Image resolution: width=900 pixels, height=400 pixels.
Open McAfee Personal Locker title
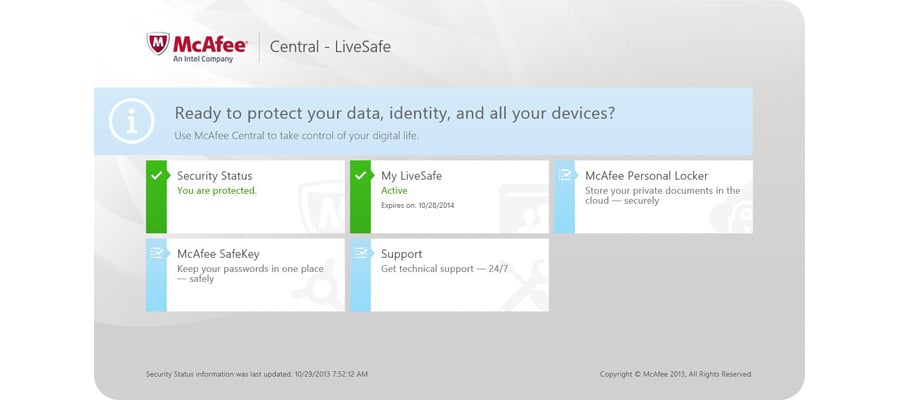[x=646, y=176]
